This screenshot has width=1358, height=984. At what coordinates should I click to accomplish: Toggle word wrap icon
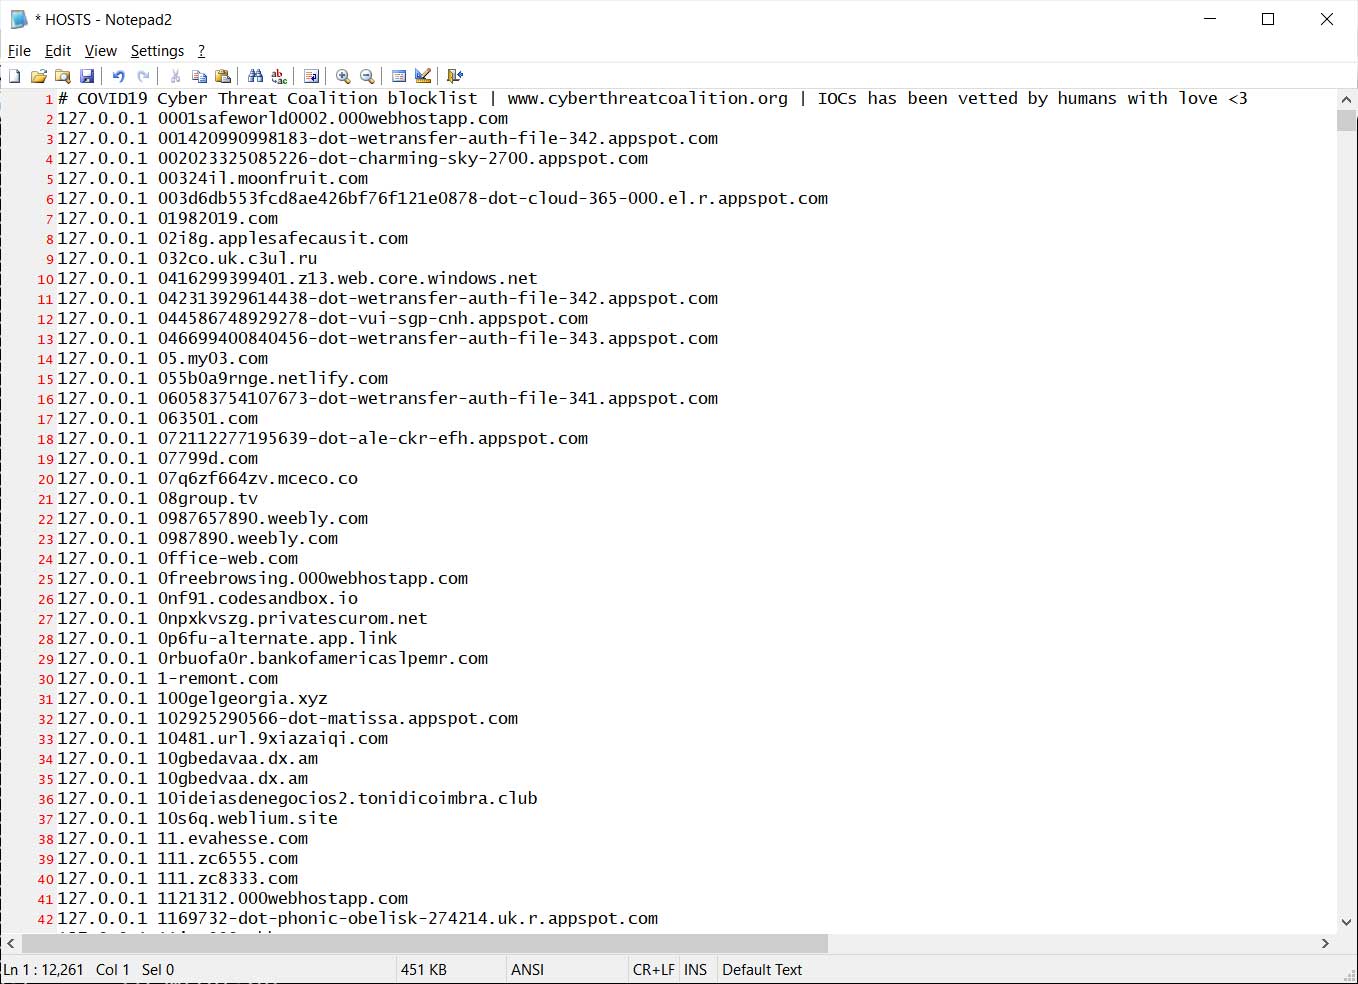311,76
